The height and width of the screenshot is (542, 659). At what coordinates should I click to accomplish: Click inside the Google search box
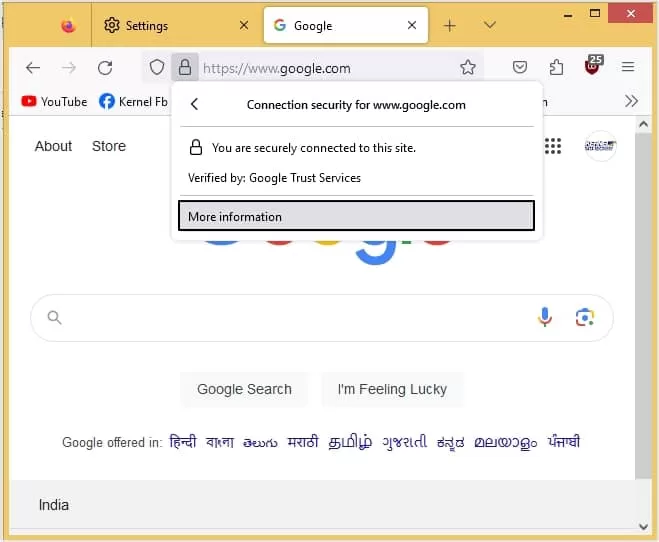click(294, 318)
